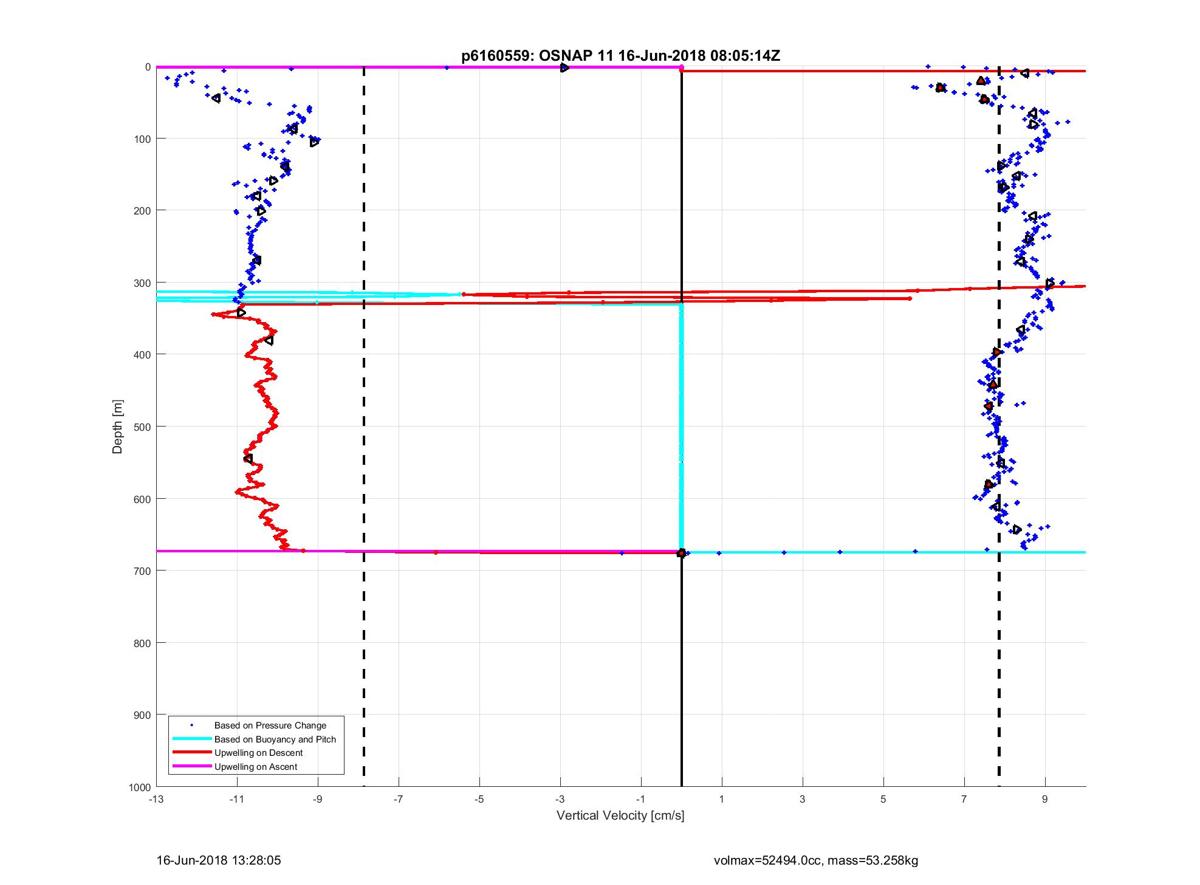Screen dimensions: 1200x885
Task: Click the "-7" velocity tick label
Action: coord(399,800)
